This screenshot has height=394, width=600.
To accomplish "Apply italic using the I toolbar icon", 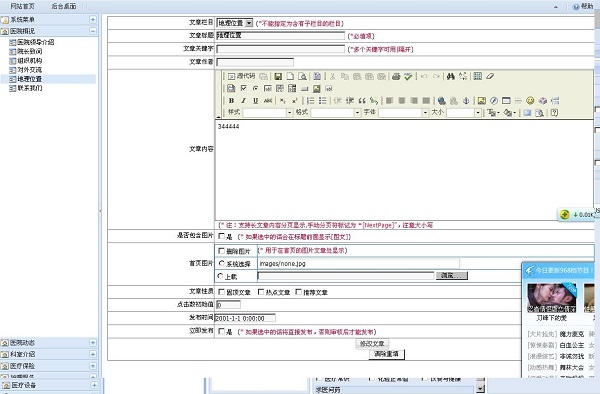I will [243, 101].
